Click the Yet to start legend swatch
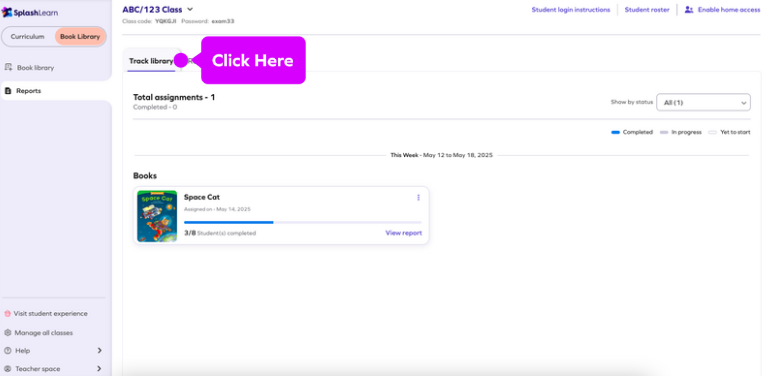Image resolution: width=765 pixels, height=377 pixels. tap(712, 132)
